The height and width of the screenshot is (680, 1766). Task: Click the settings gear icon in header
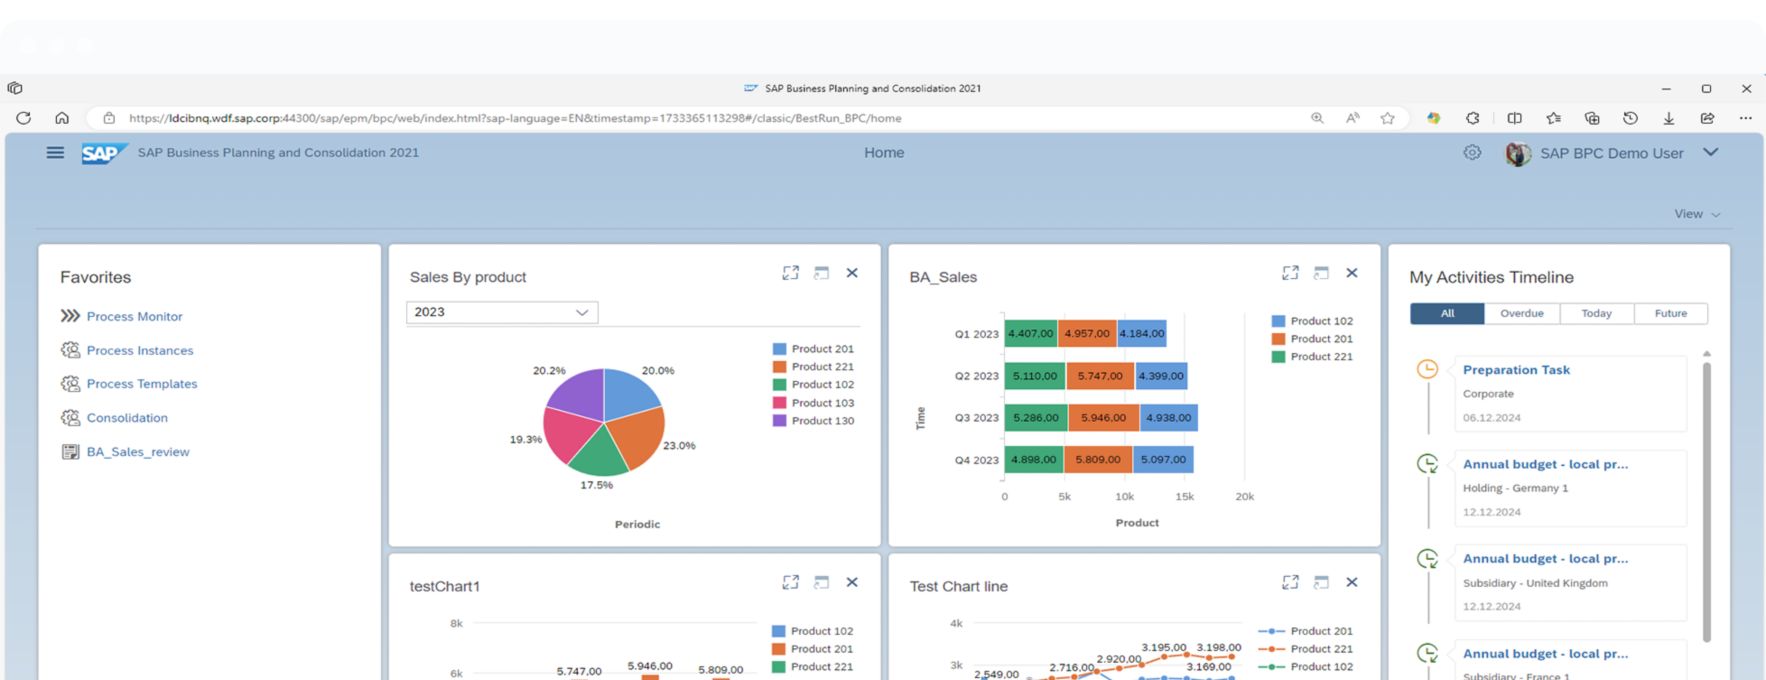click(1472, 153)
